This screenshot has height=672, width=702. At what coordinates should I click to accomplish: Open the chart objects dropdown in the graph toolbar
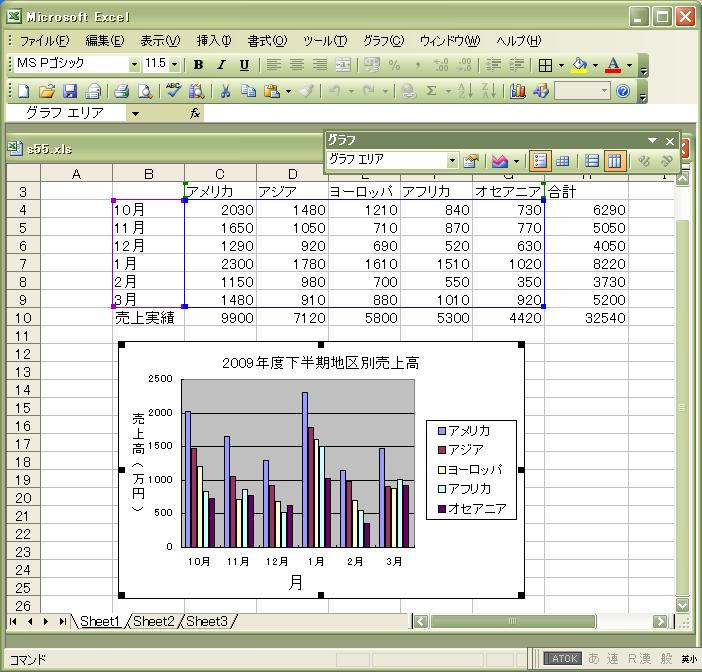(x=452, y=160)
